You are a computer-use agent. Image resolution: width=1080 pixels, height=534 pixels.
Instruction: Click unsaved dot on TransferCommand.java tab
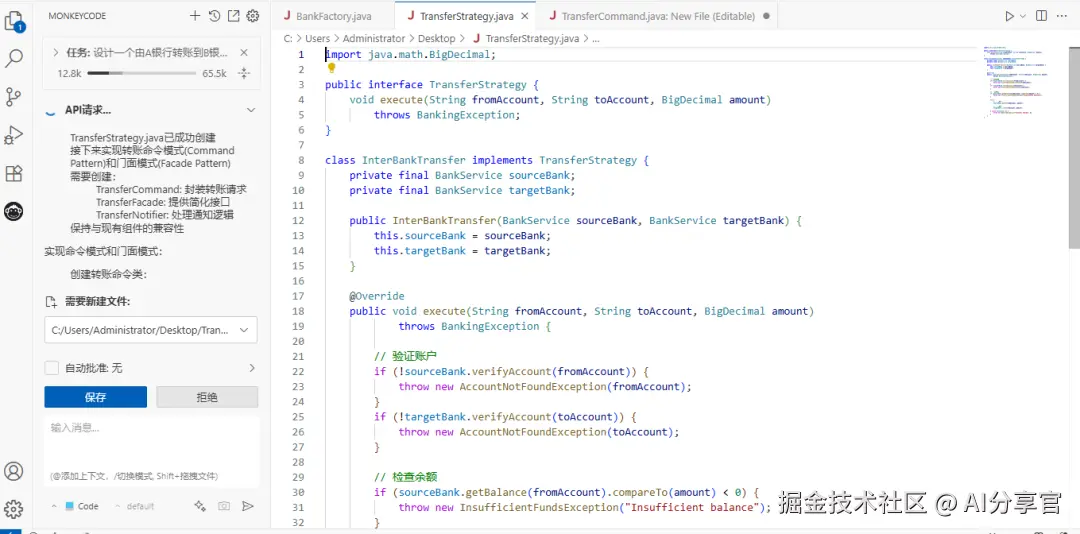click(767, 16)
